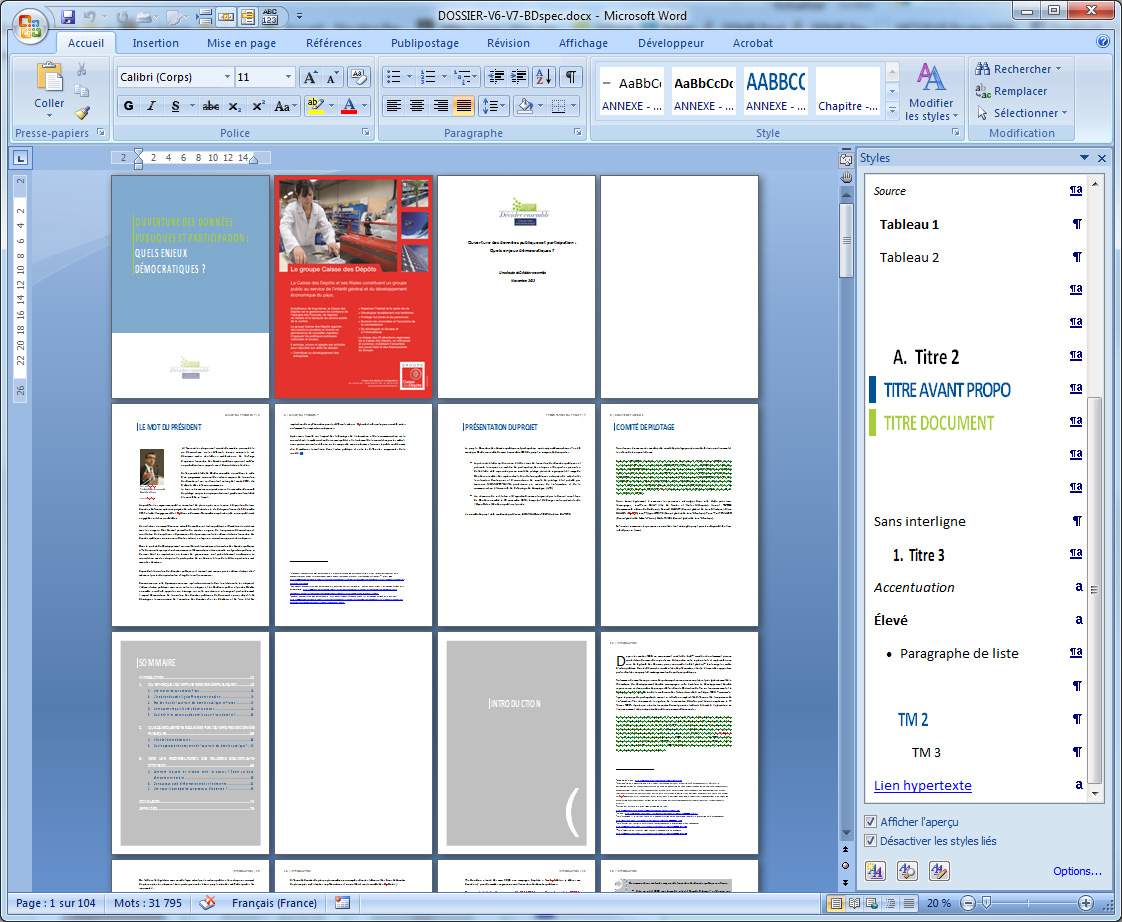This screenshot has width=1122, height=922.
Task: Toggle the show paragraph marks (¶) icon
Action: click(x=570, y=77)
